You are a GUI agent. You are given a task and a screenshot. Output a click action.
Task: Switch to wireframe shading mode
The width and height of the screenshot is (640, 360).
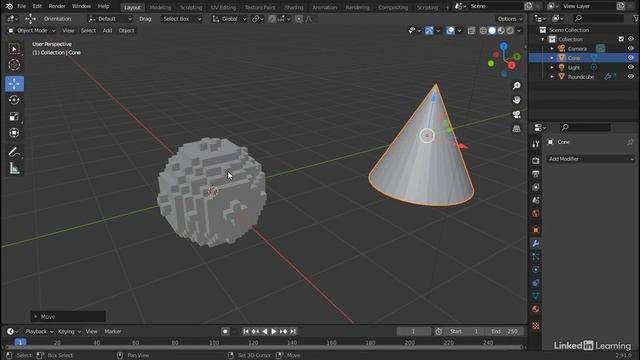point(483,31)
